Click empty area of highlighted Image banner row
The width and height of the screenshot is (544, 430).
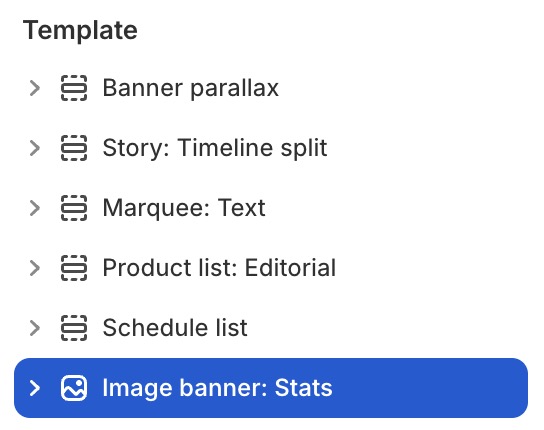[x=430, y=388]
